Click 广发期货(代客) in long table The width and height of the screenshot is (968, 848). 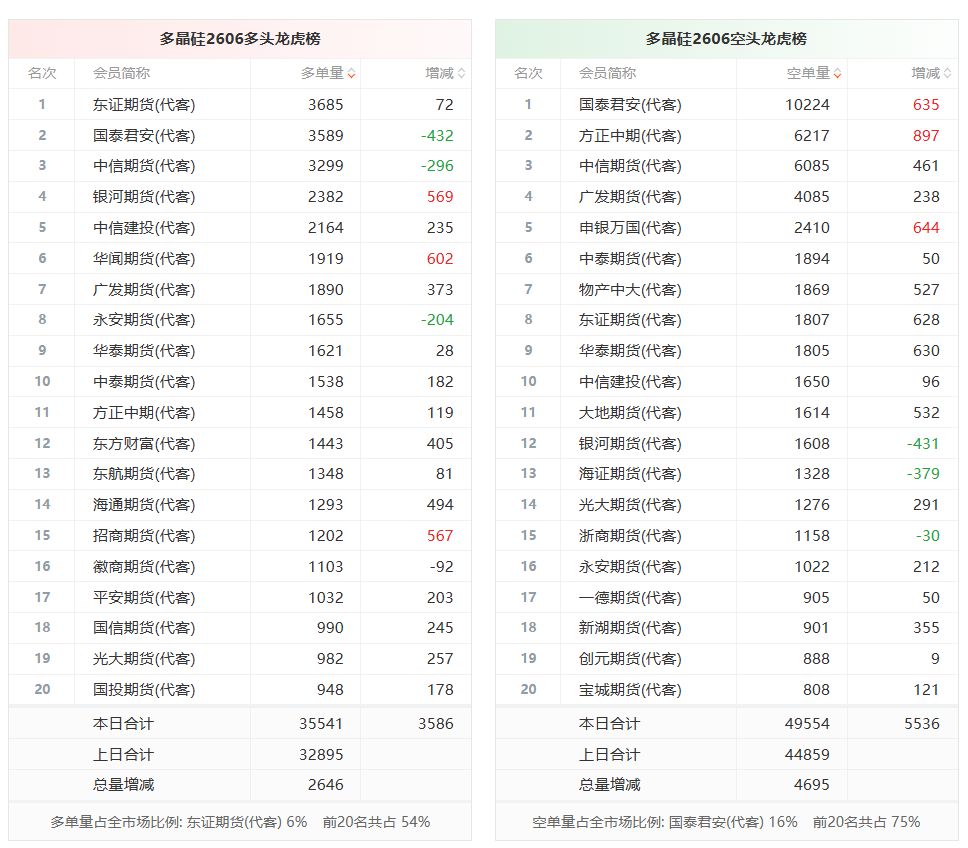click(x=144, y=289)
